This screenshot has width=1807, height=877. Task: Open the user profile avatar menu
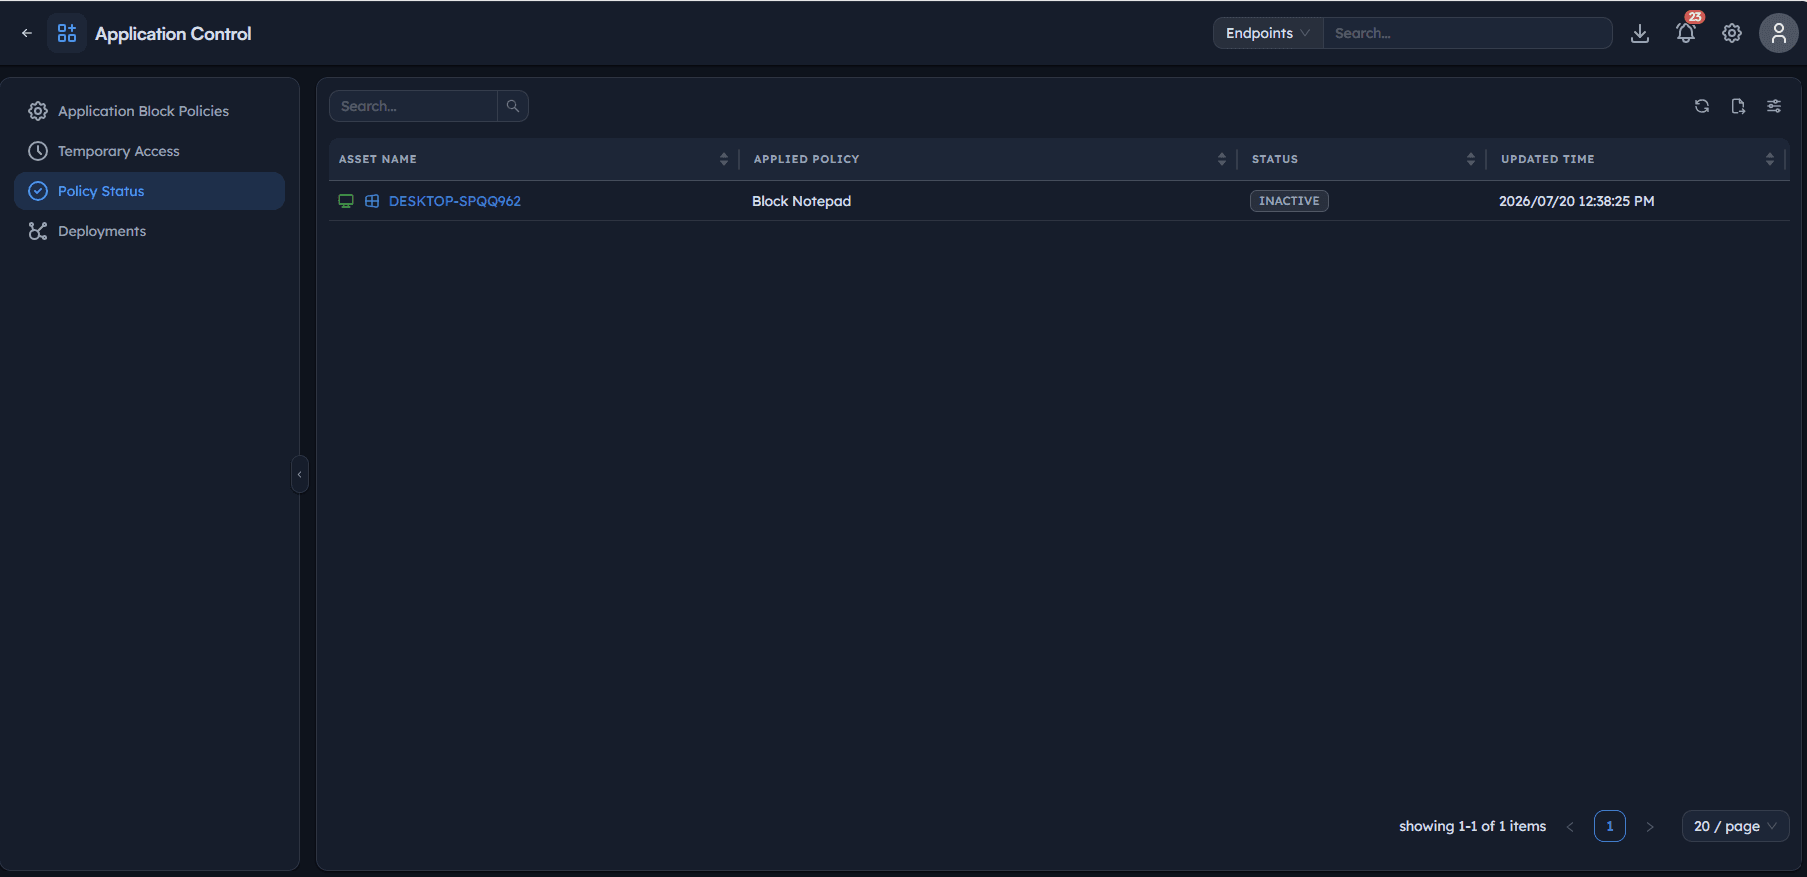pos(1778,33)
